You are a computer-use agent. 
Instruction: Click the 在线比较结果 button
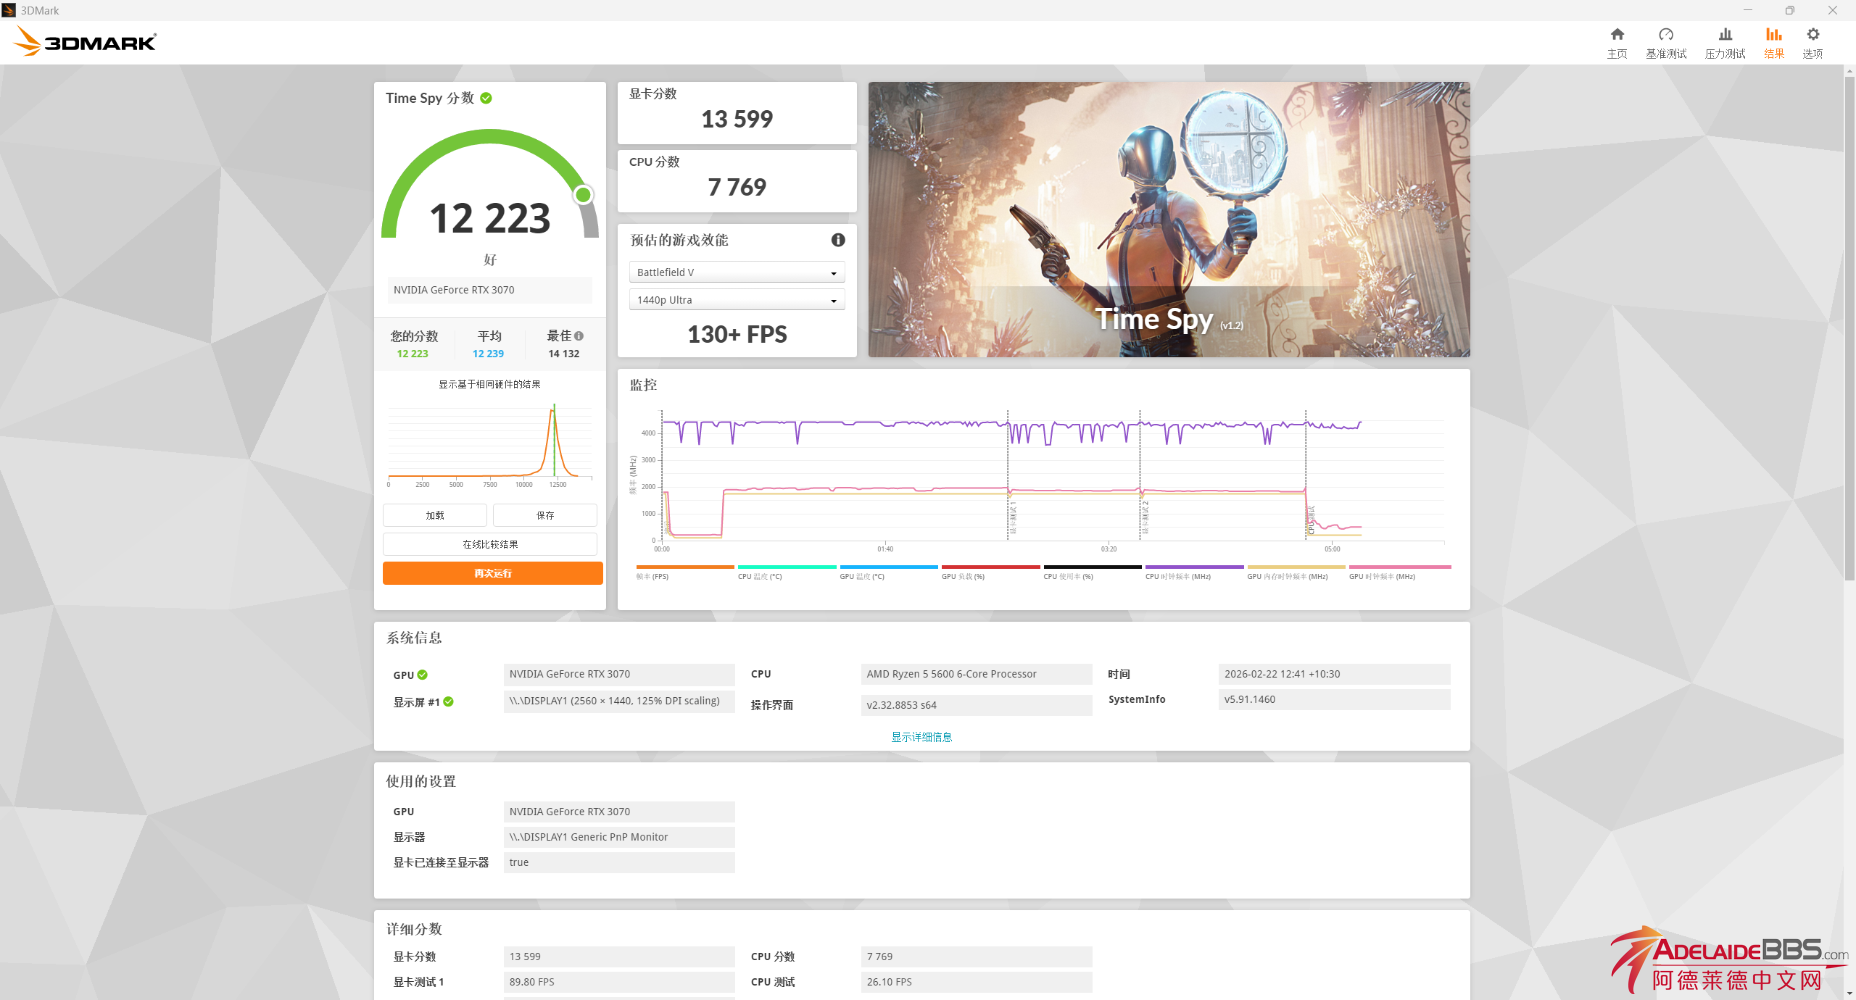pyautogui.click(x=490, y=544)
